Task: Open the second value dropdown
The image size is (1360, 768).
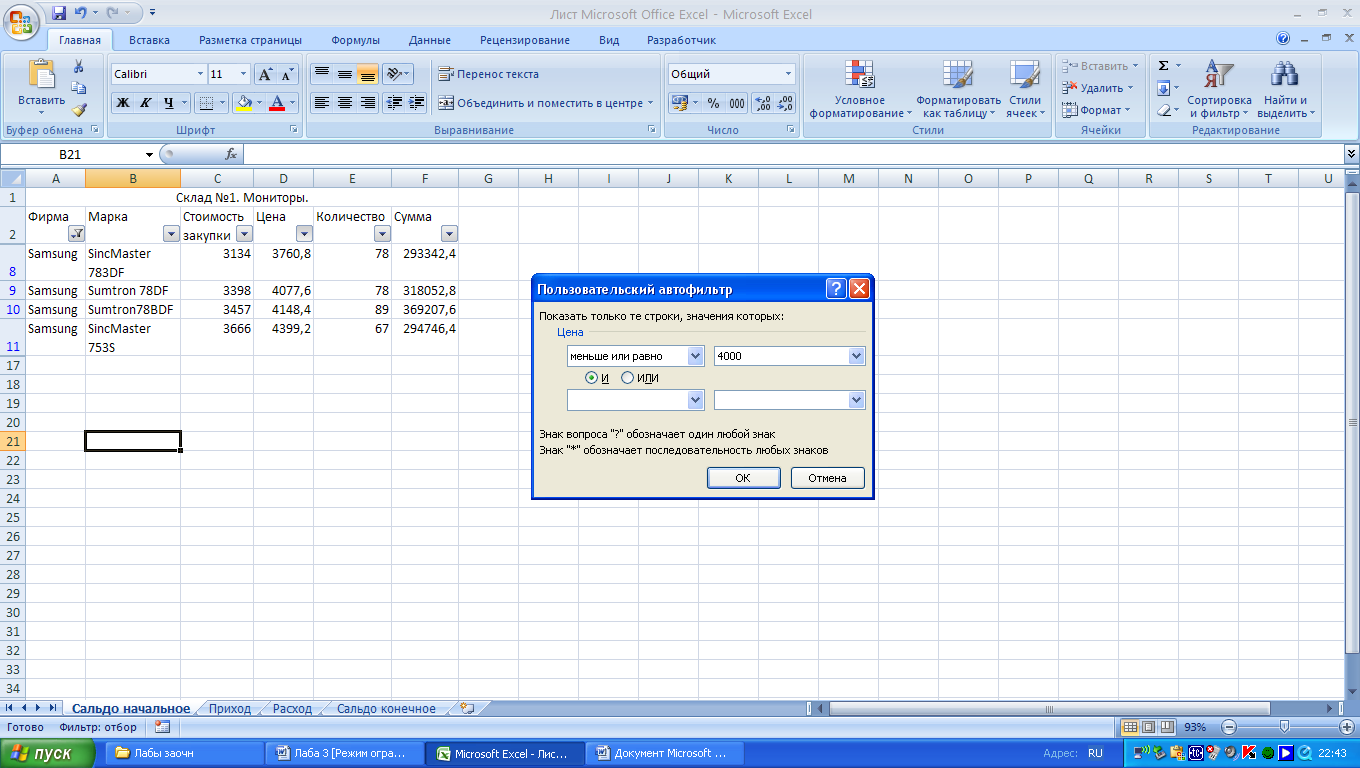Action: pyautogui.click(x=856, y=400)
